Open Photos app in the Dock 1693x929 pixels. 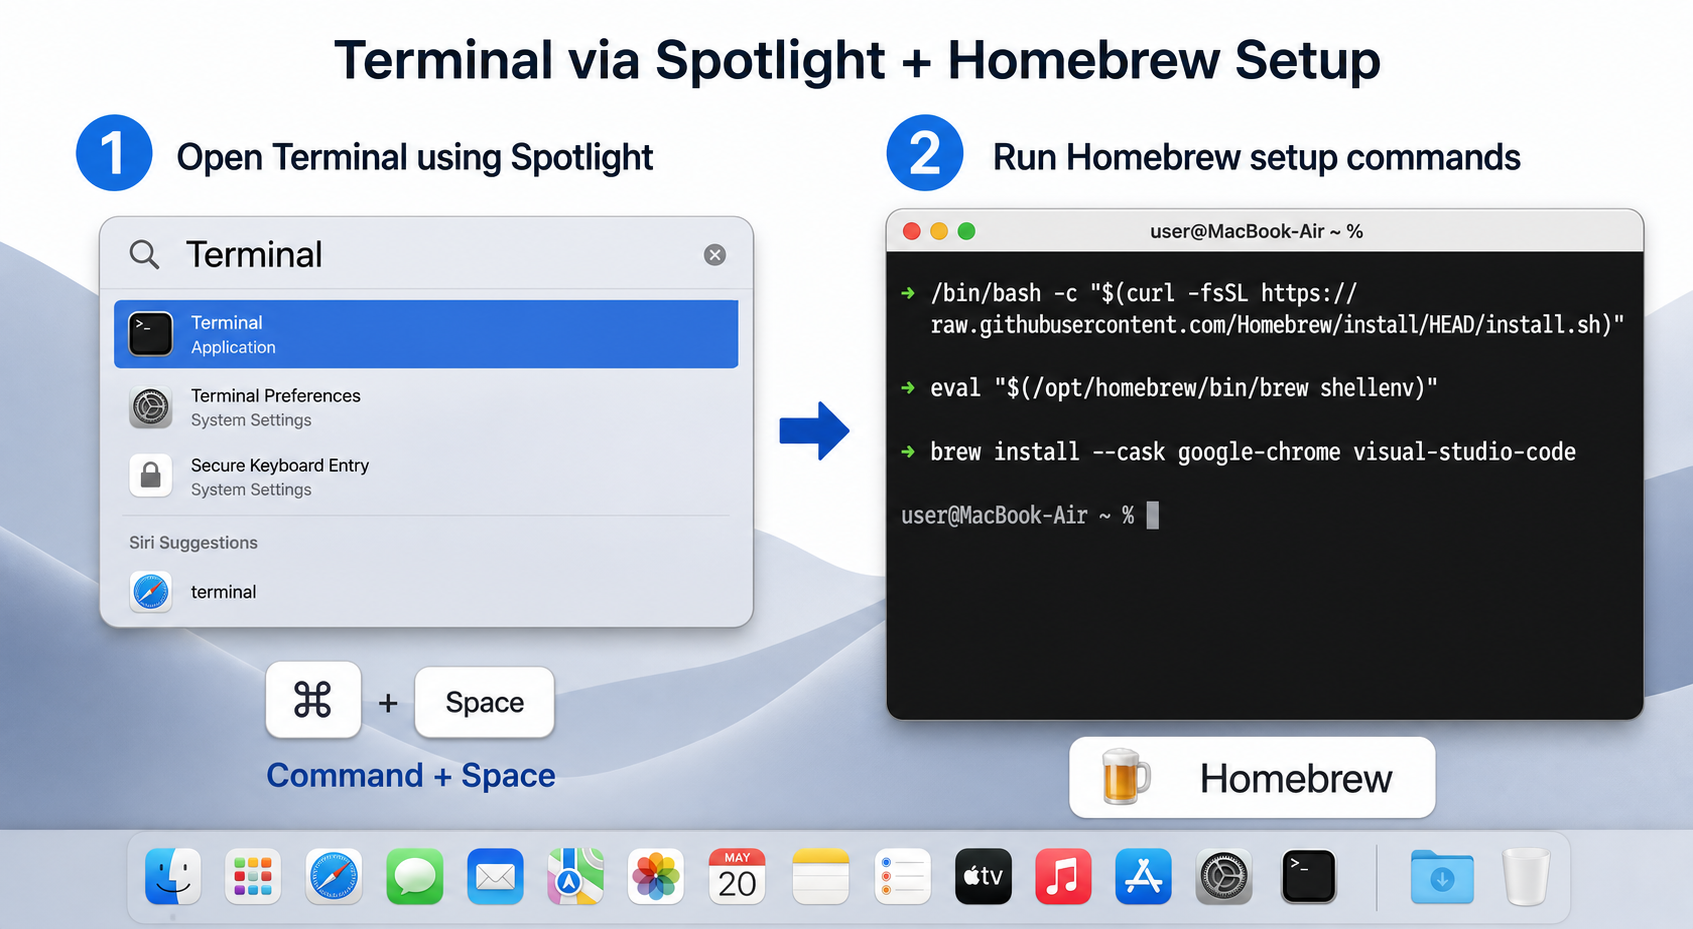(656, 877)
